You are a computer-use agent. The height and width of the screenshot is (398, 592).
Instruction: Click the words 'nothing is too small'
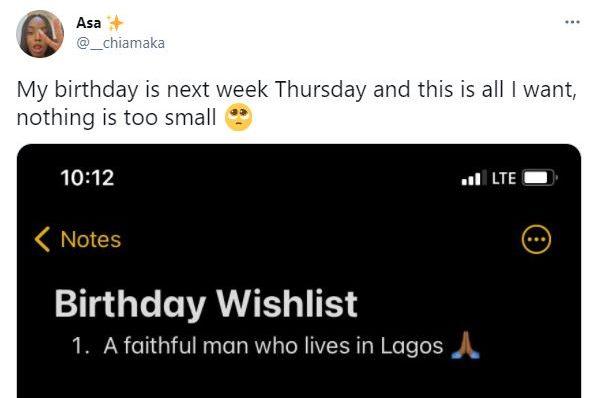(116, 117)
